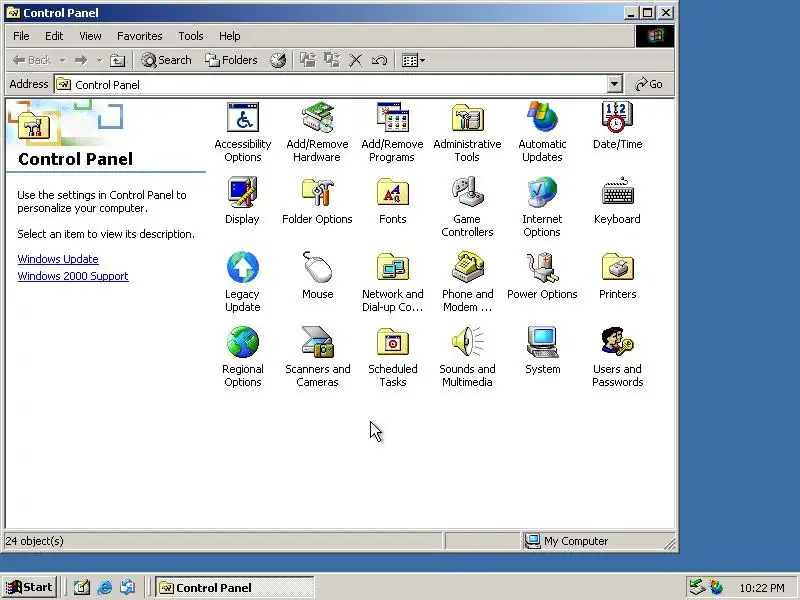Click the Forward arrow button
The width and height of the screenshot is (800, 600).
click(81, 61)
